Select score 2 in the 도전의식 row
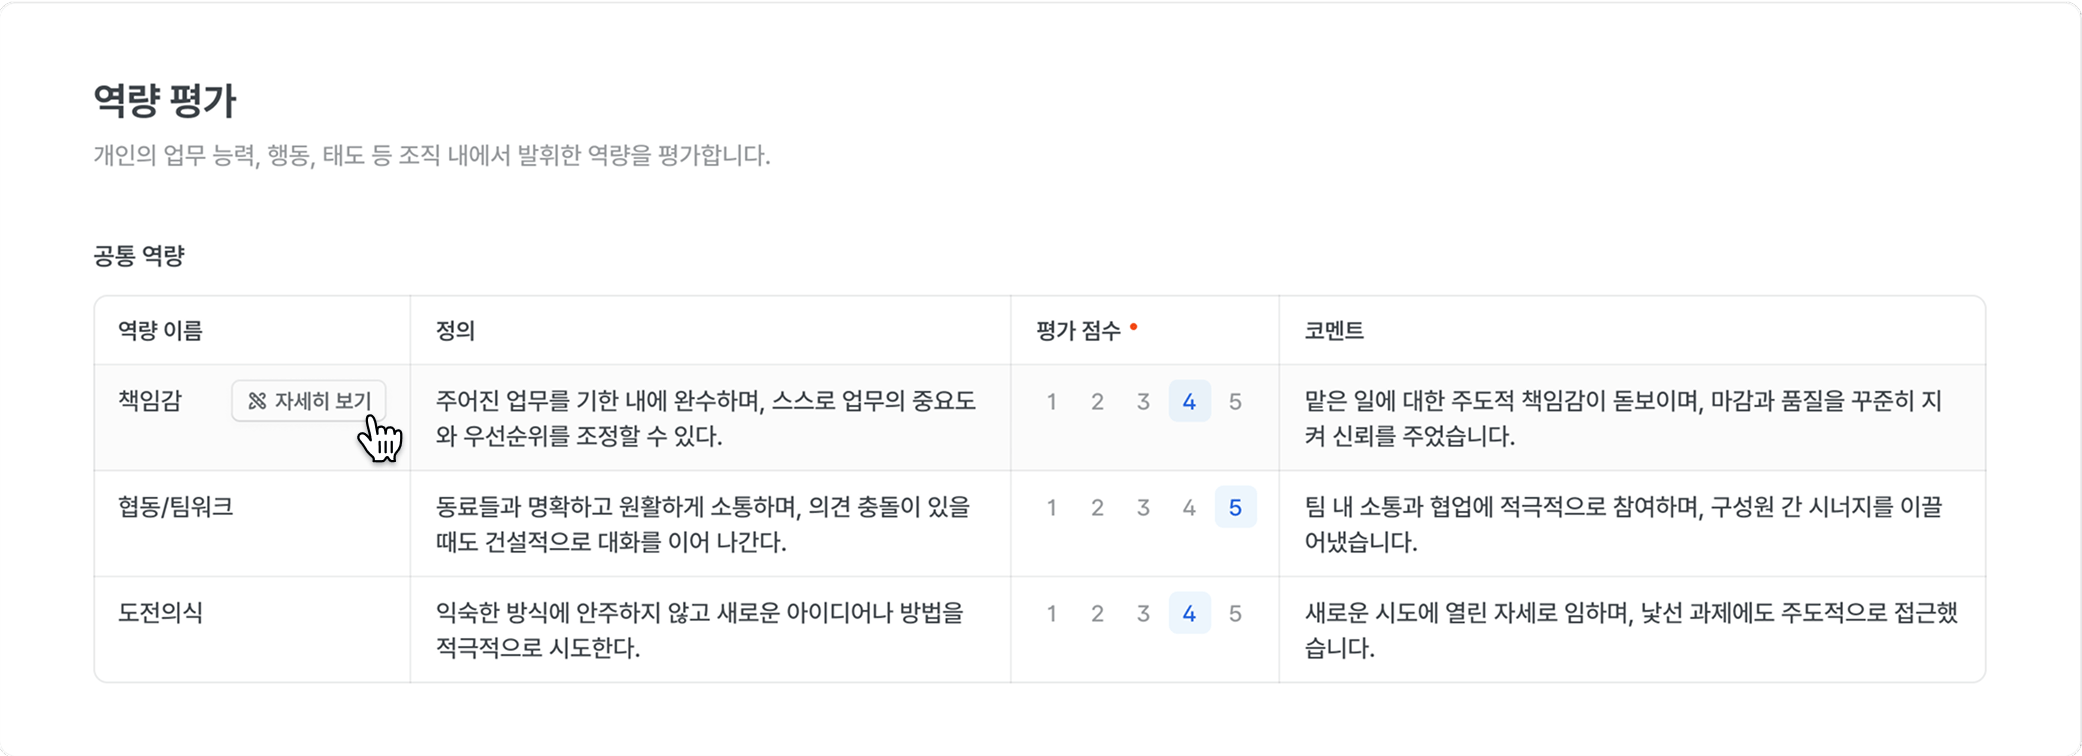 (1097, 614)
